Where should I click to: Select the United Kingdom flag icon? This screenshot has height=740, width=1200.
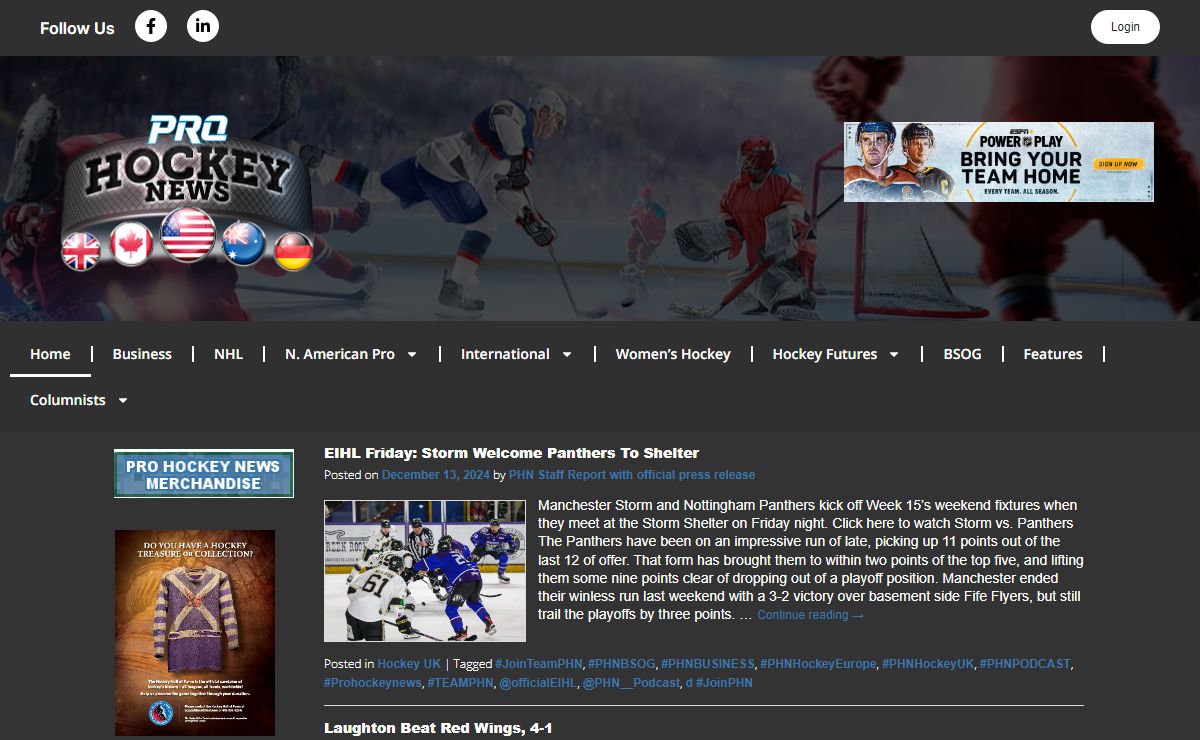pyautogui.click(x=81, y=250)
